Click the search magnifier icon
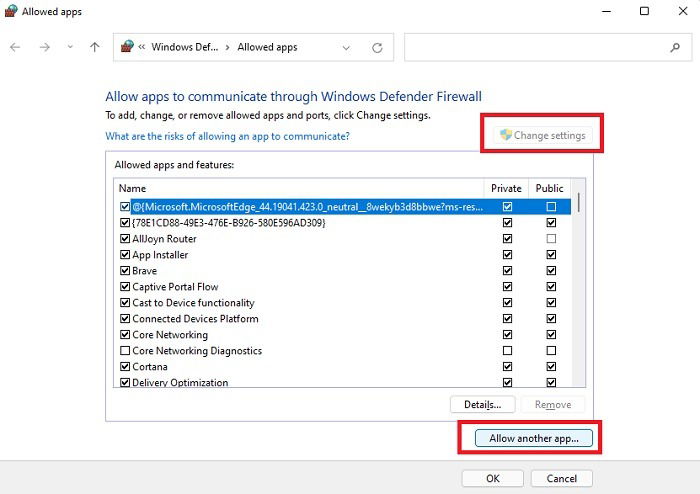 [x=675, y=47]
